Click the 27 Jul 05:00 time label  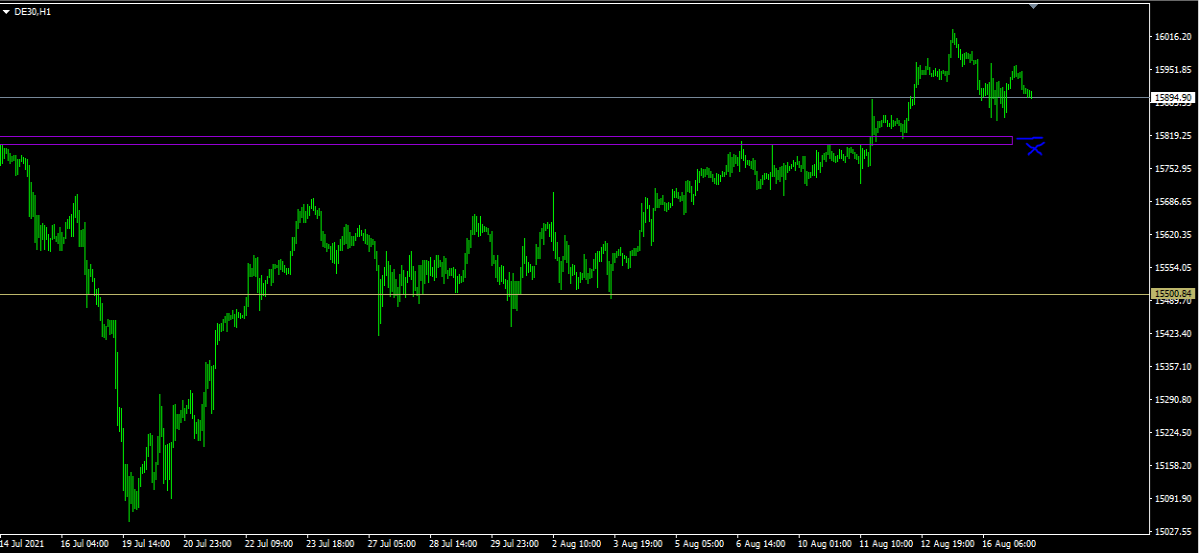[393, 545]
